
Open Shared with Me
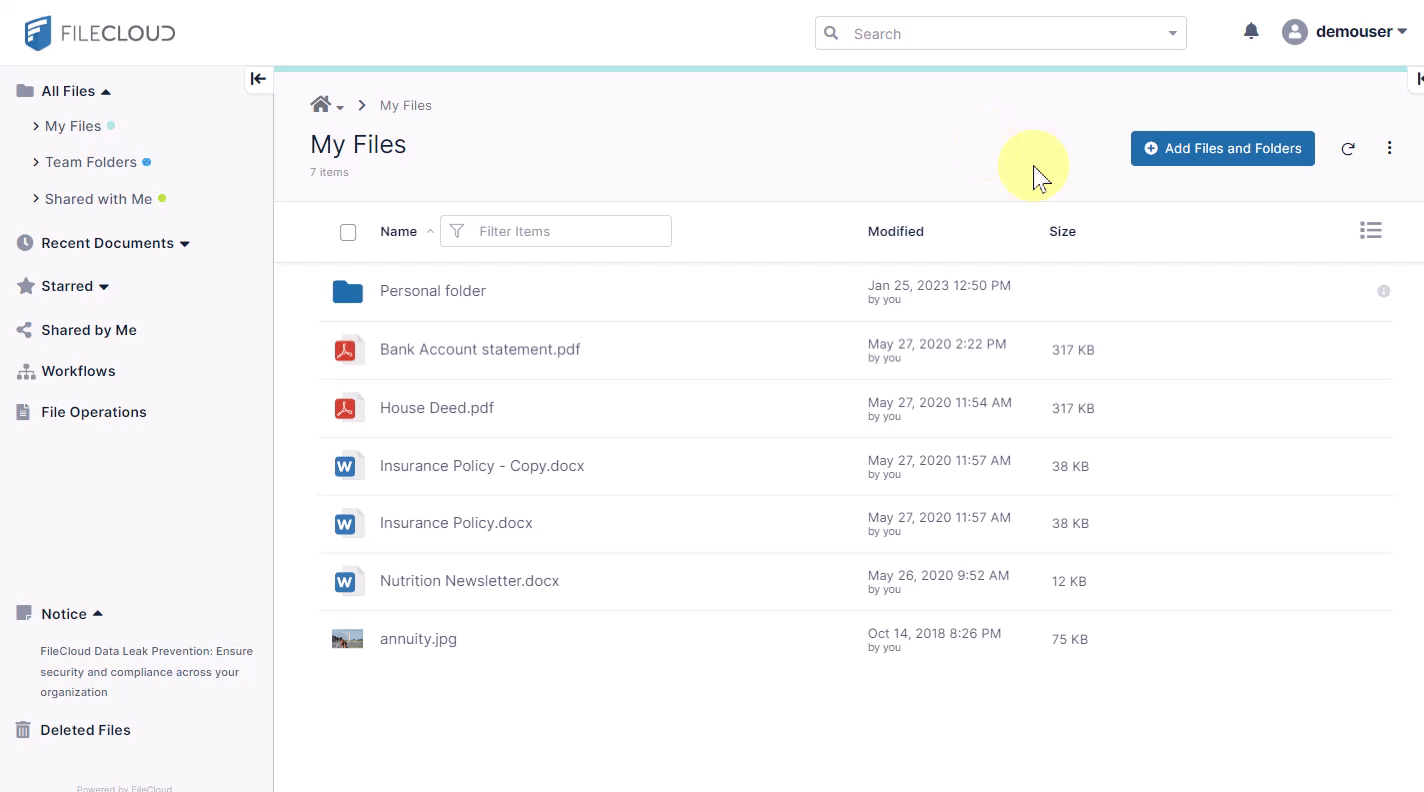click(96, 199)
